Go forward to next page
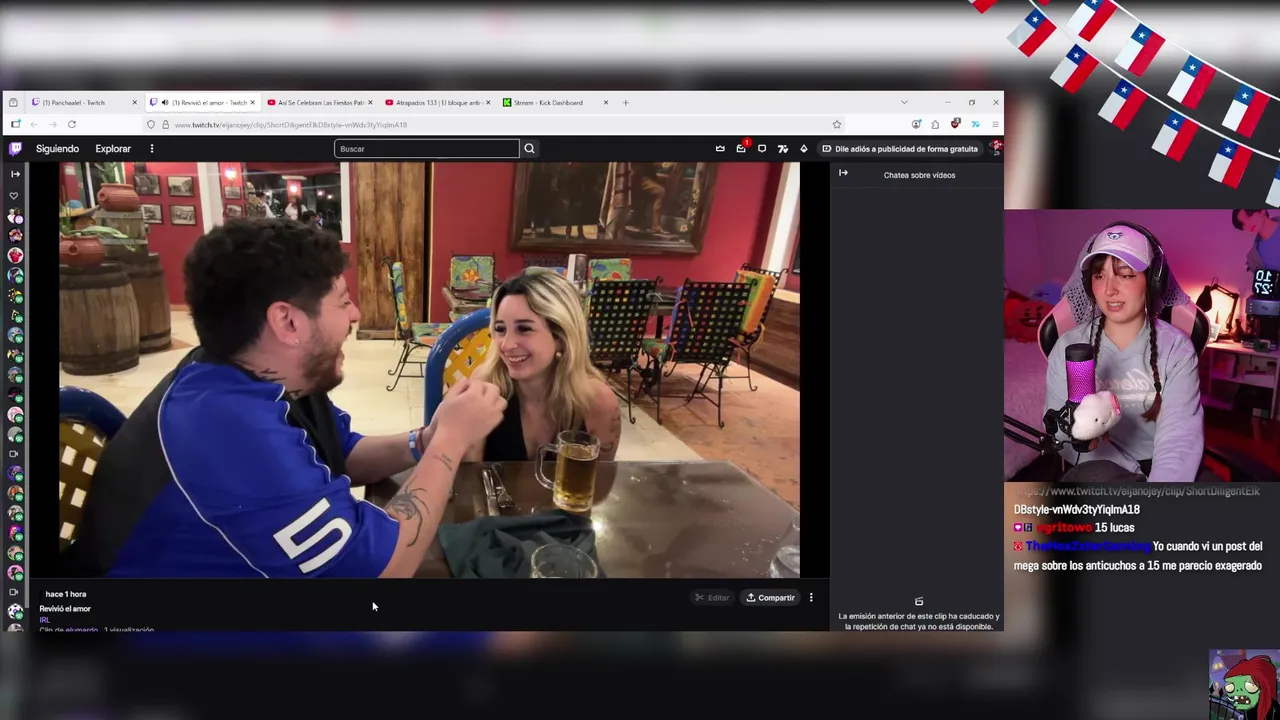1280x720 pixels. pyautogui.click(x=53, y=124)
